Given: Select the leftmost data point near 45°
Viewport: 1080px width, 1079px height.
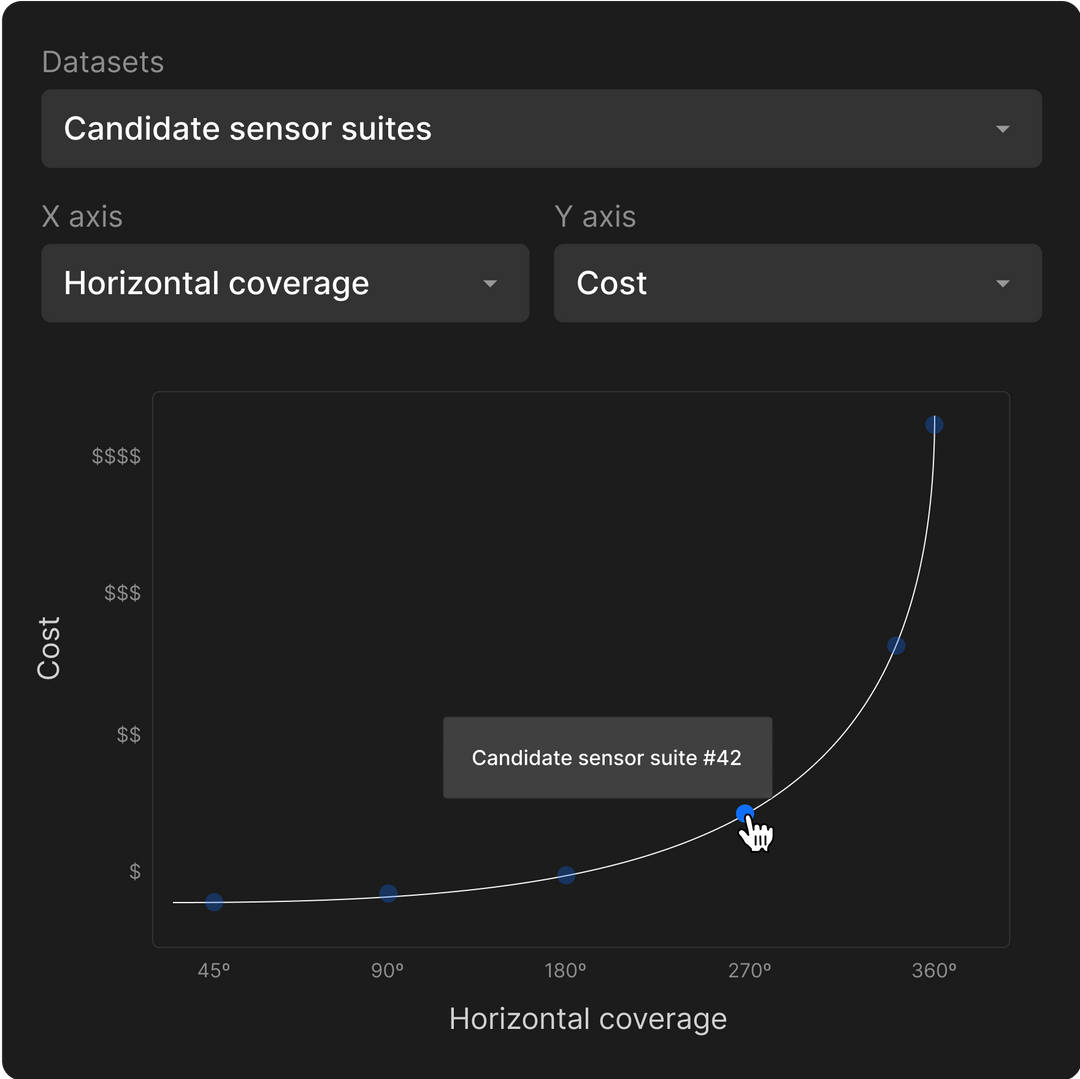Looking at the screenshot, I should tap(213, 903).
